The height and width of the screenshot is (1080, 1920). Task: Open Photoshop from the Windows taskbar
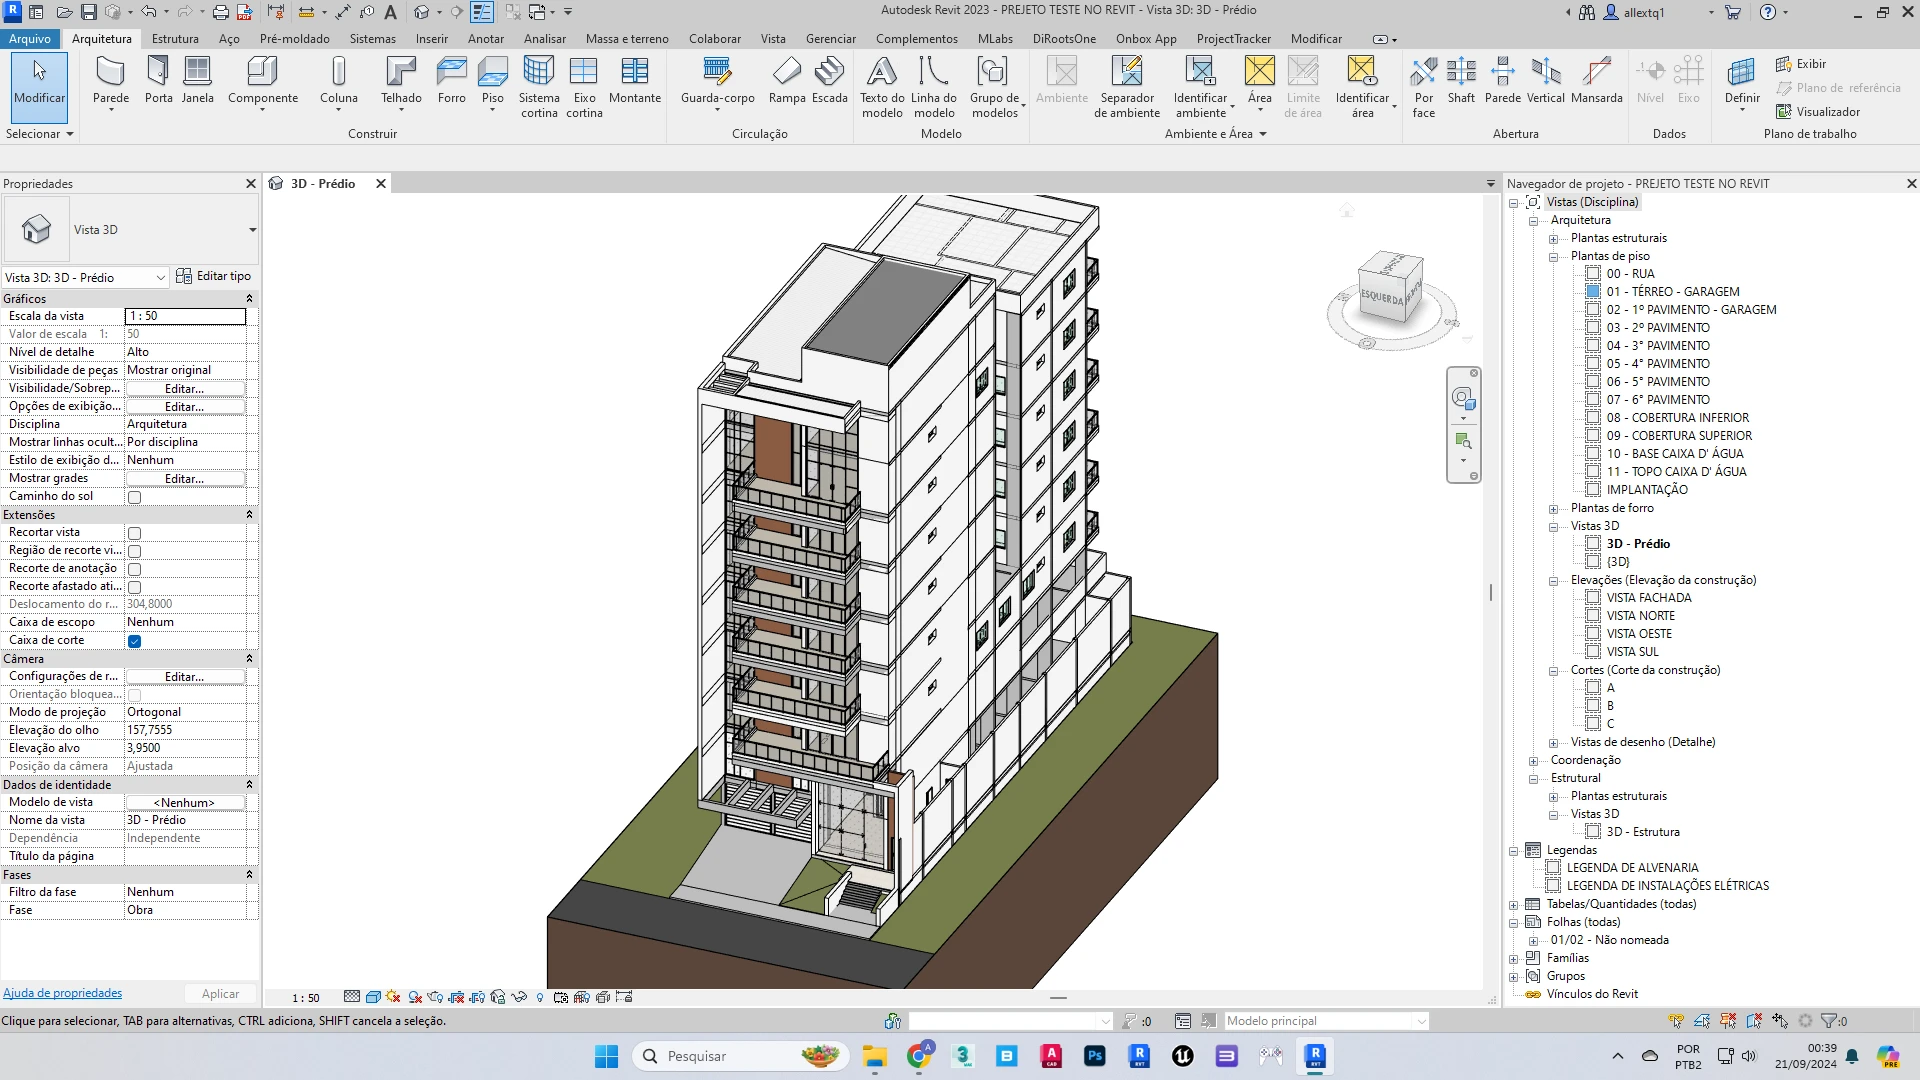(1095, 1056)
